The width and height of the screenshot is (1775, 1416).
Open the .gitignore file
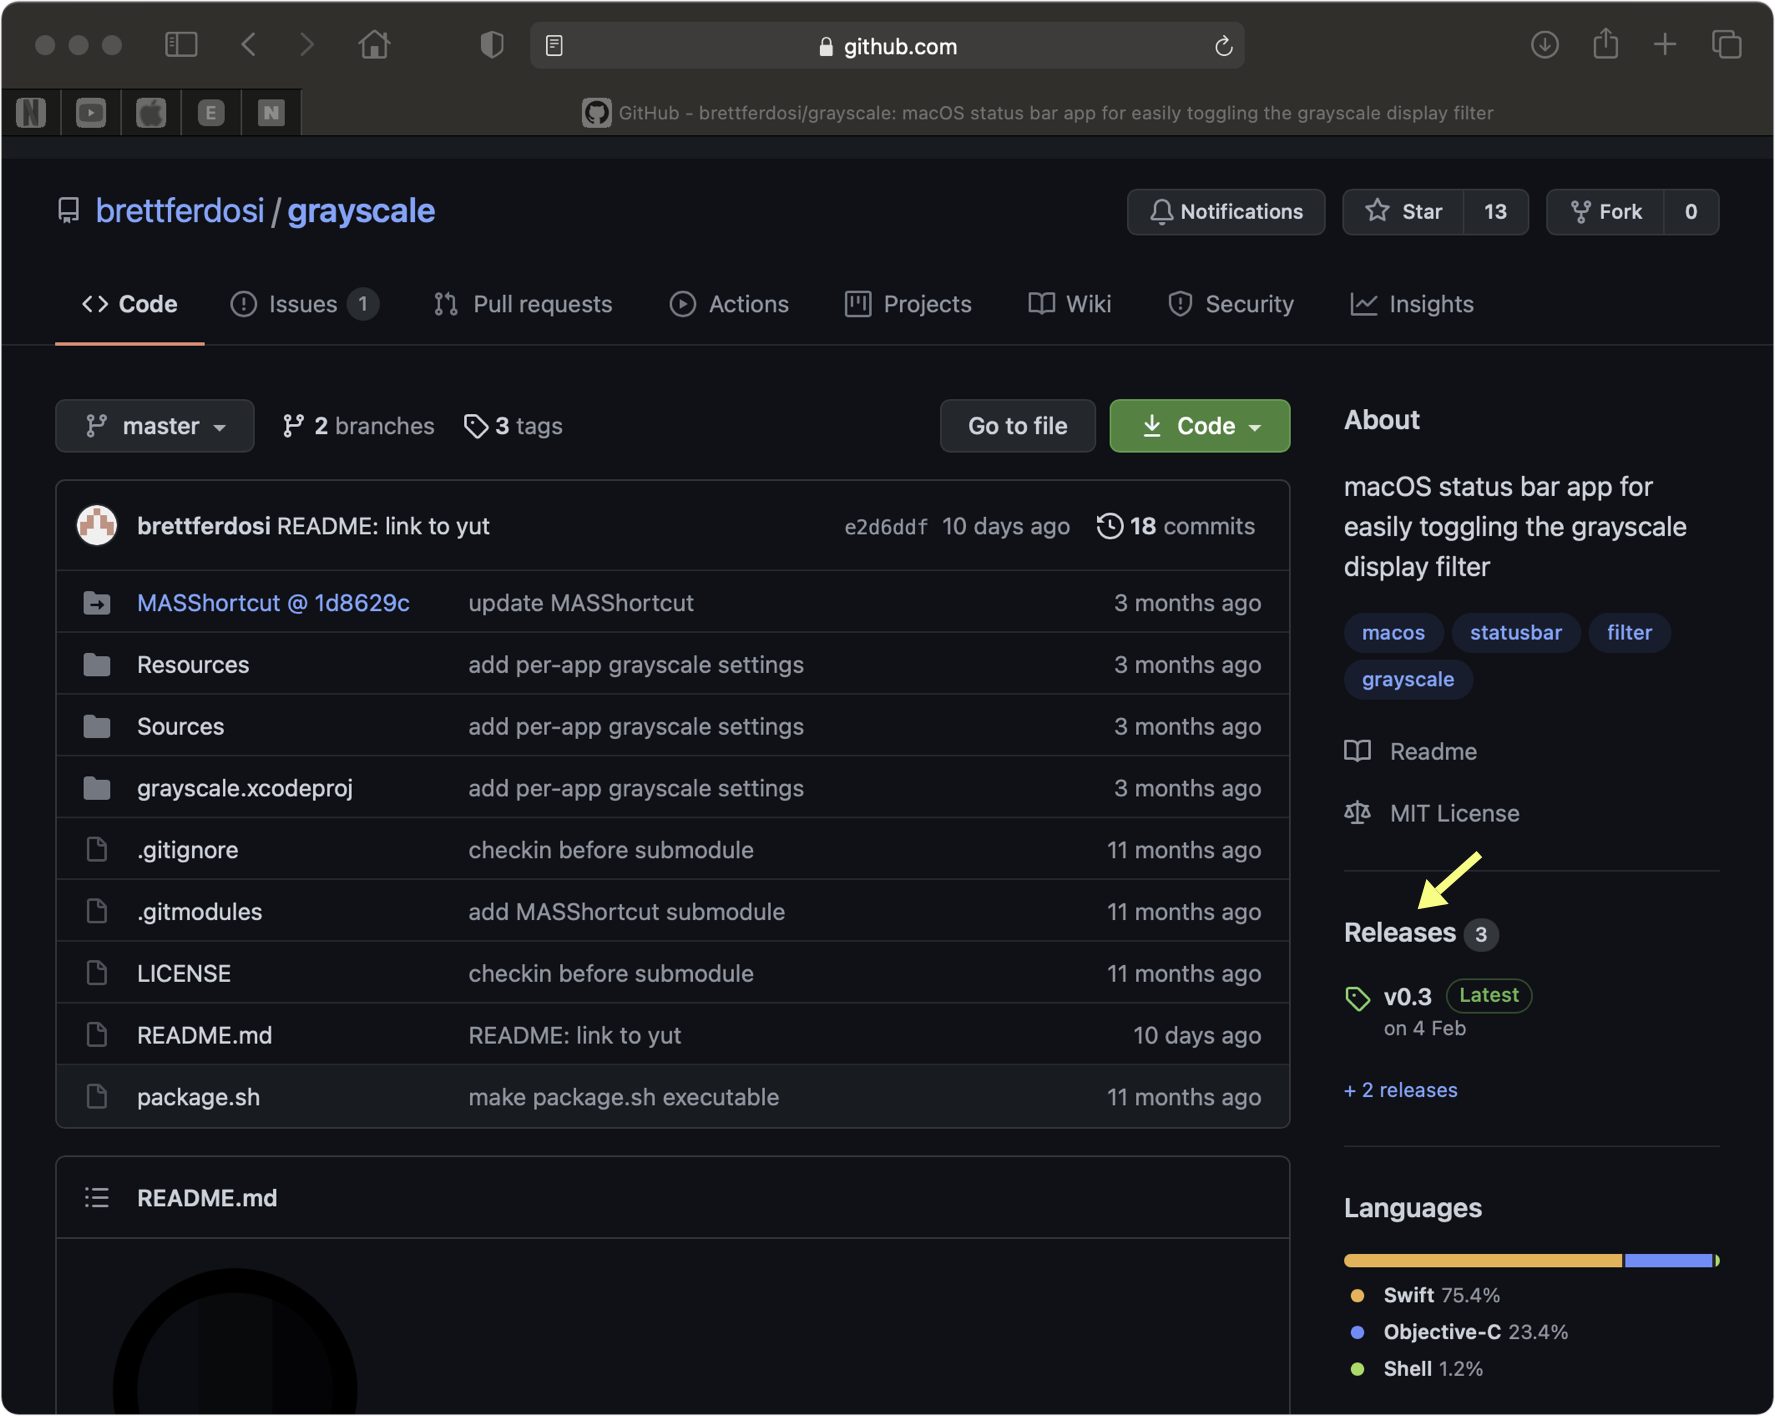(x=188, y=850)
